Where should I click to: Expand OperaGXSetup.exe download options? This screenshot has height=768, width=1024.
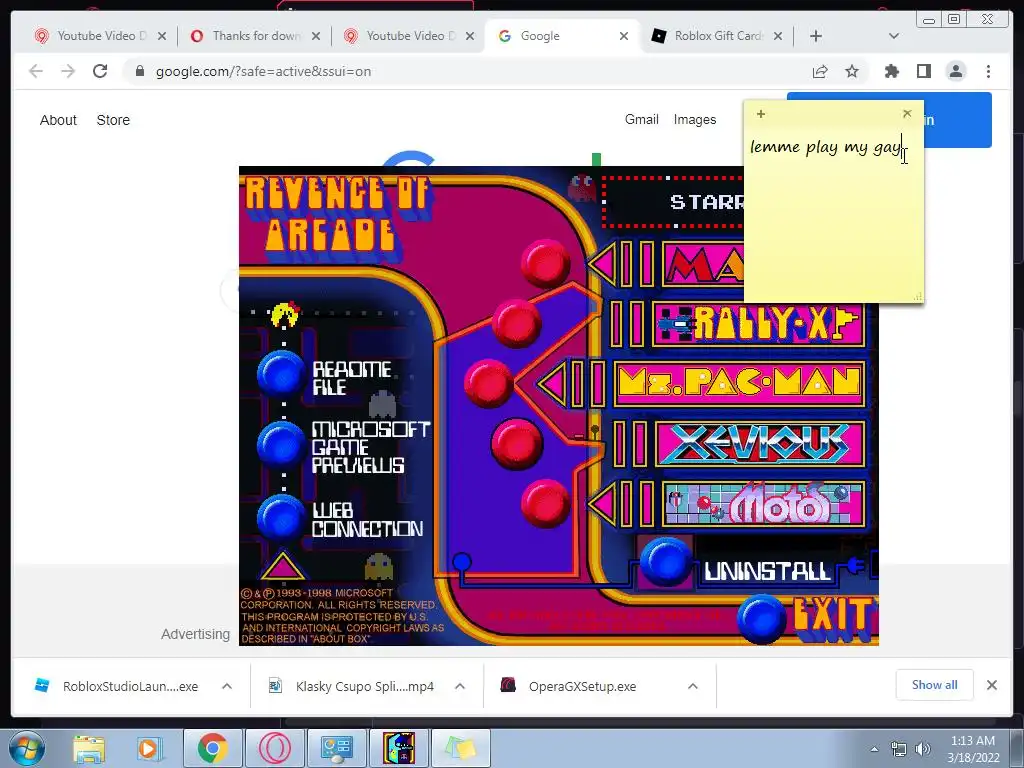[693, 686]
